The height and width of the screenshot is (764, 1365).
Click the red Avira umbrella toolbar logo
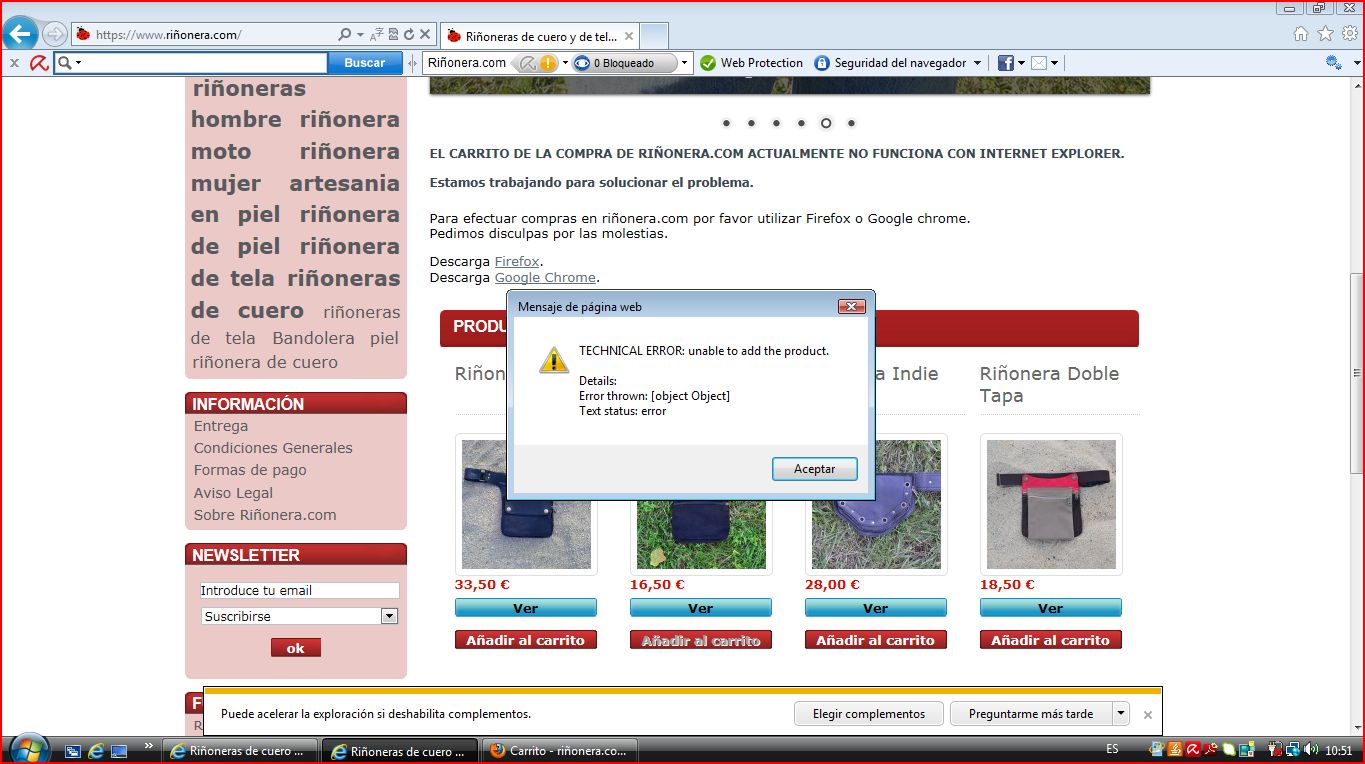click(x=39, y=63)
